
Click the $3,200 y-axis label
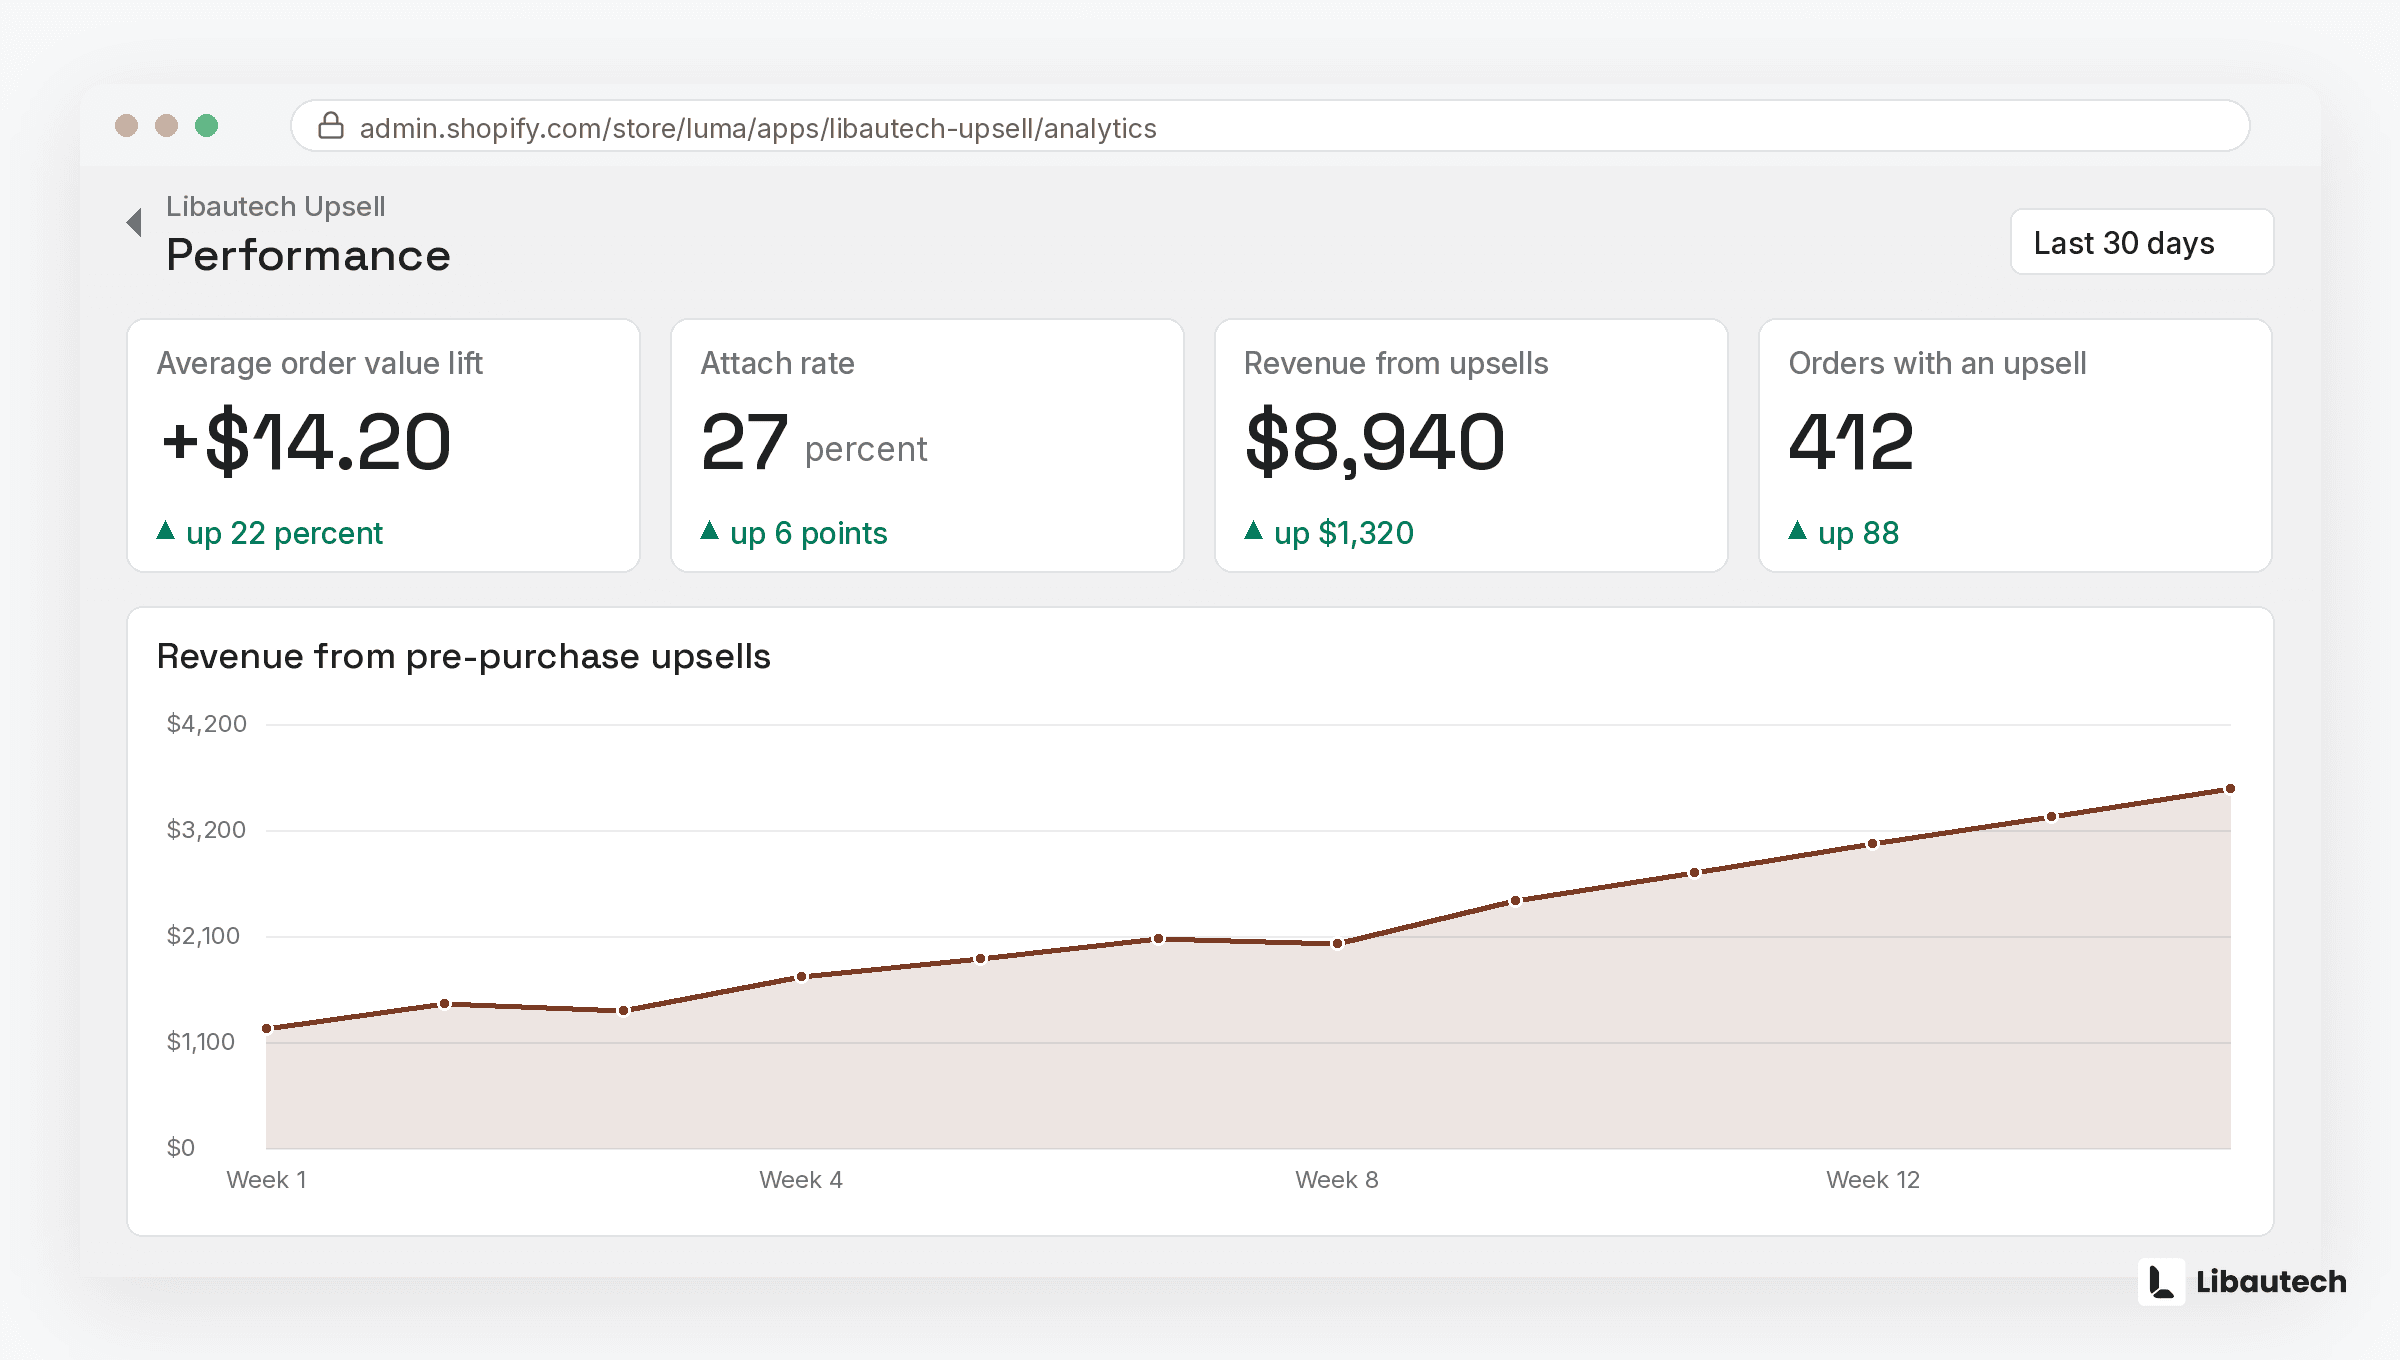(206, 830)
